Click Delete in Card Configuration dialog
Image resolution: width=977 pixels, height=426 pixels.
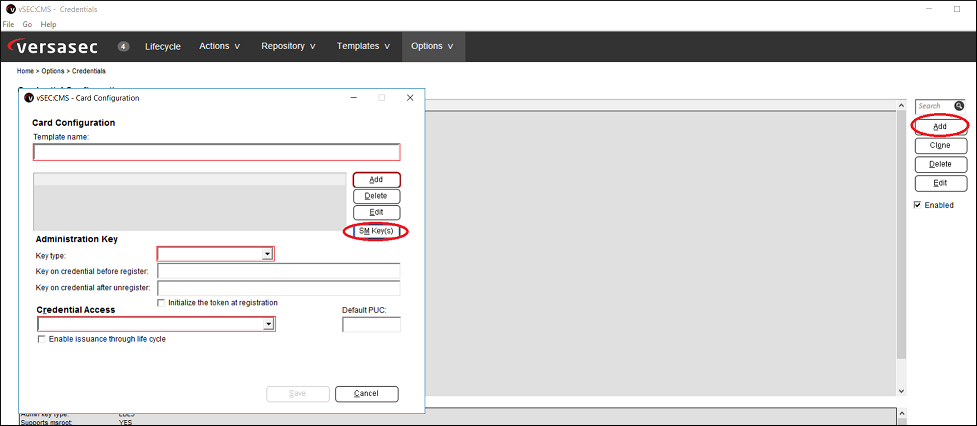pos(376,196)
